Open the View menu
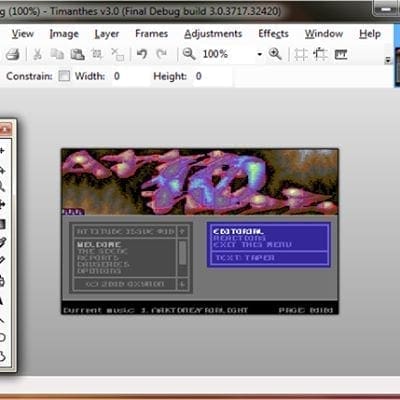 pyautogui.click(x=23, y=34)
